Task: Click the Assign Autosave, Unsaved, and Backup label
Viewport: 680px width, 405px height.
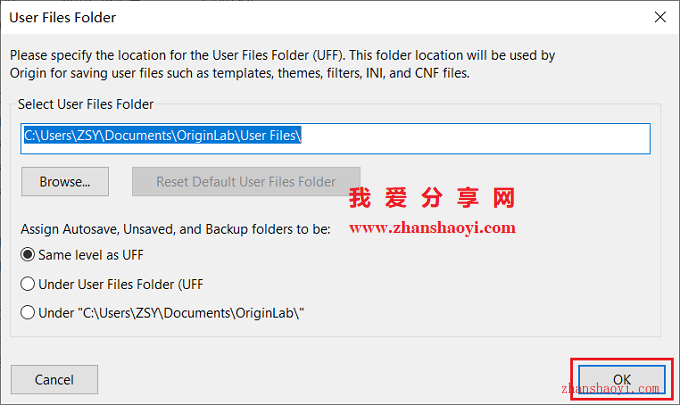Action: point(176,229)
